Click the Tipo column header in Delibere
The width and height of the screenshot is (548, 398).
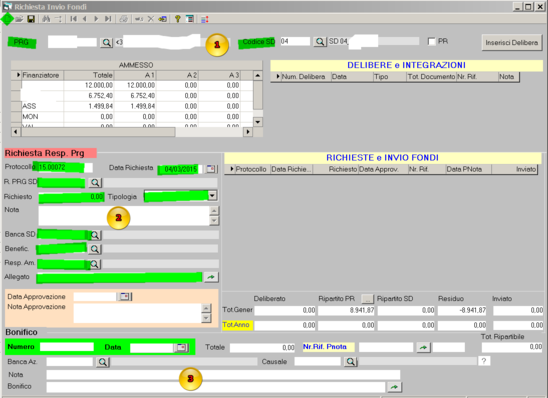pyautogui.click(x=390, y=77)
